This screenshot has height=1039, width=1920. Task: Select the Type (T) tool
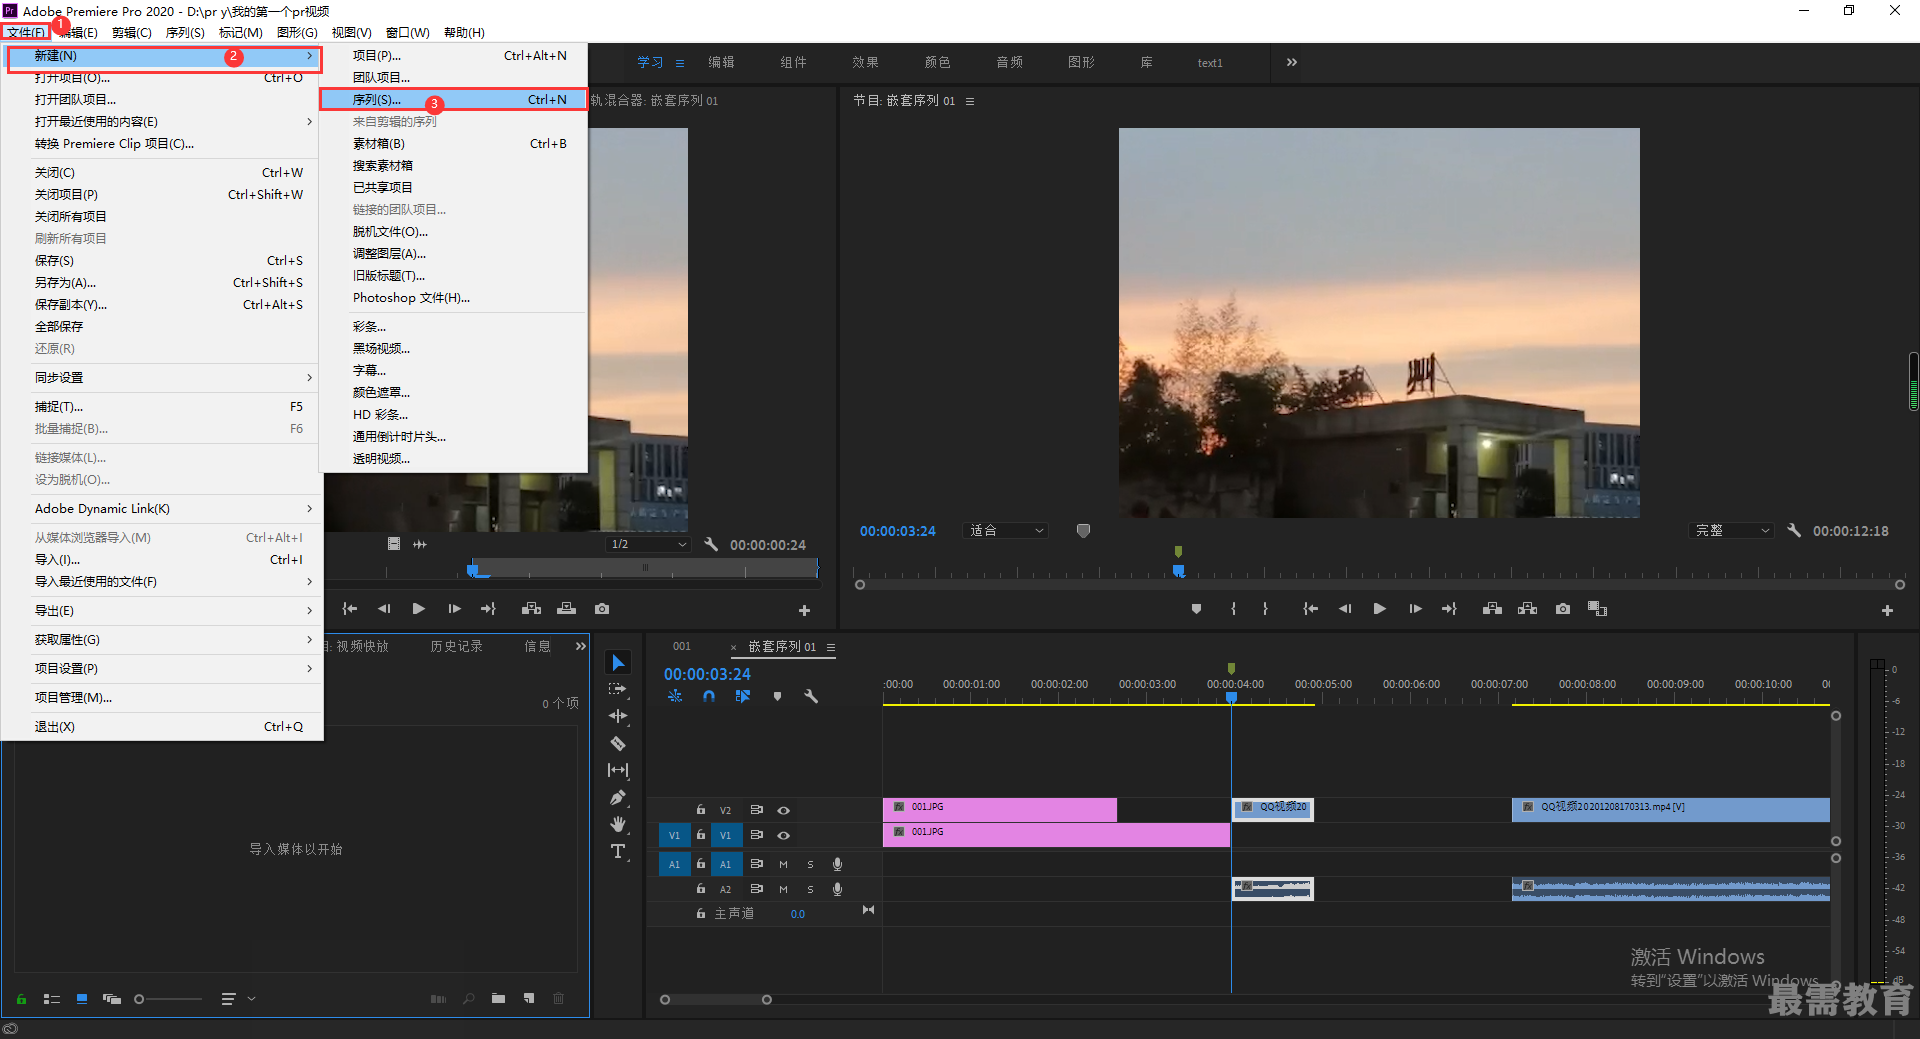pos(618,851)
